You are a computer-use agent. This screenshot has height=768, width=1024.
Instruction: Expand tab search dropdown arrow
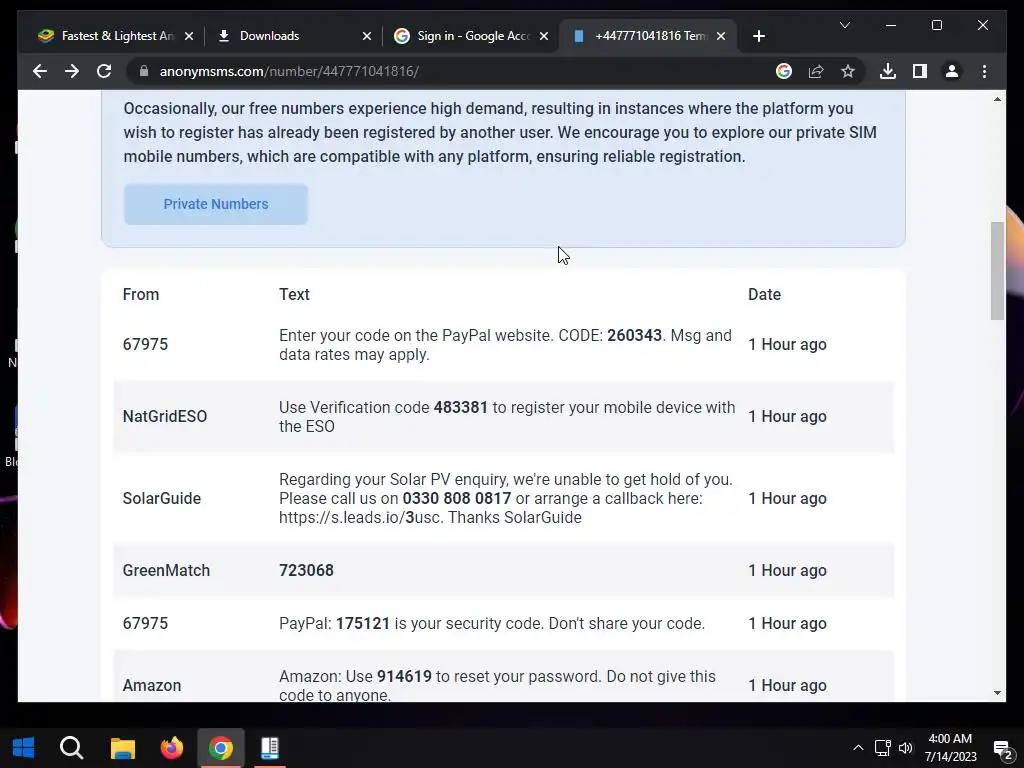pyautogui.click(x=845, y=25)
